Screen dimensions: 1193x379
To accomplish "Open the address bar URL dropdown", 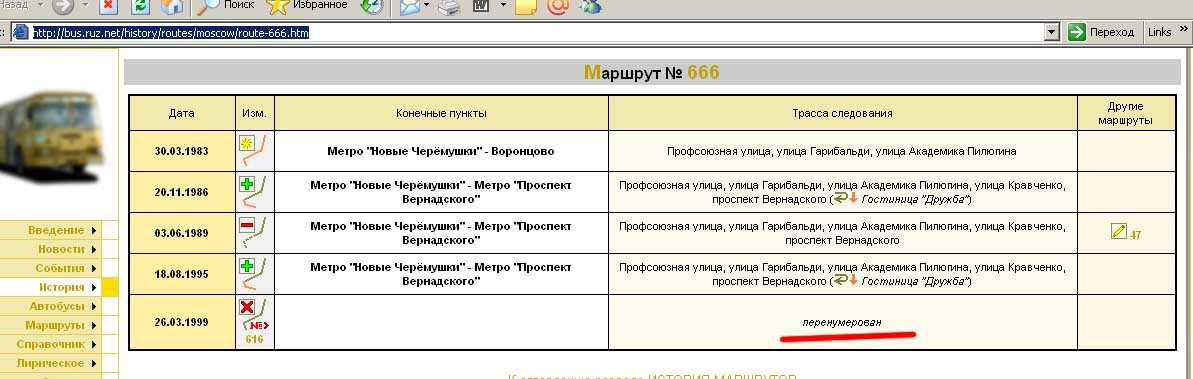I will point(1052,32).
